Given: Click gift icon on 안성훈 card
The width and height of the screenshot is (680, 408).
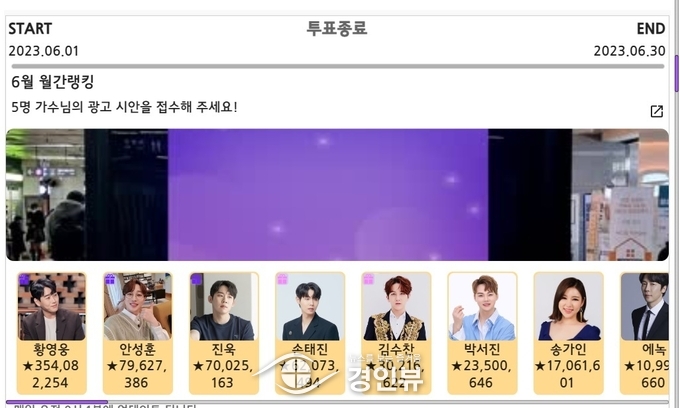Looking at the screenshot, I should [x=110, y=280].
